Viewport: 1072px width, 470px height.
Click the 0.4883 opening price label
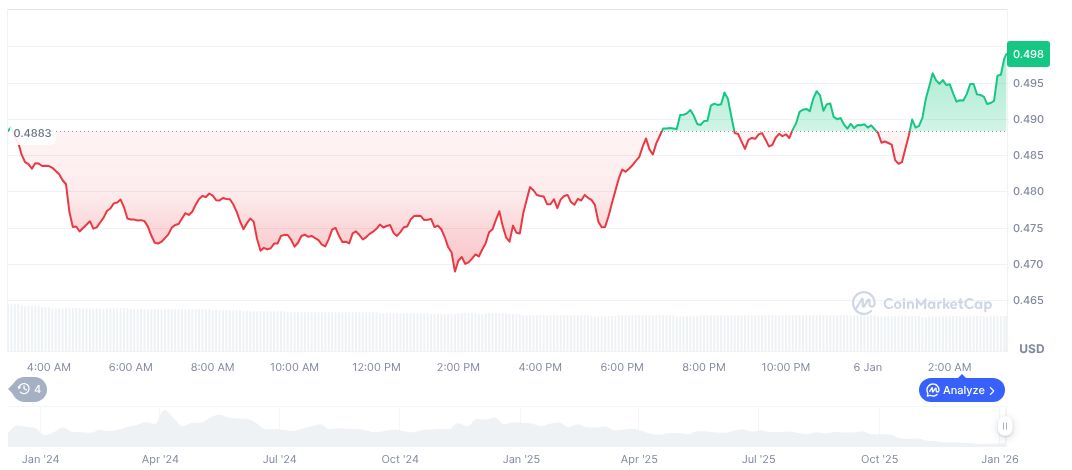coord(32,132)
